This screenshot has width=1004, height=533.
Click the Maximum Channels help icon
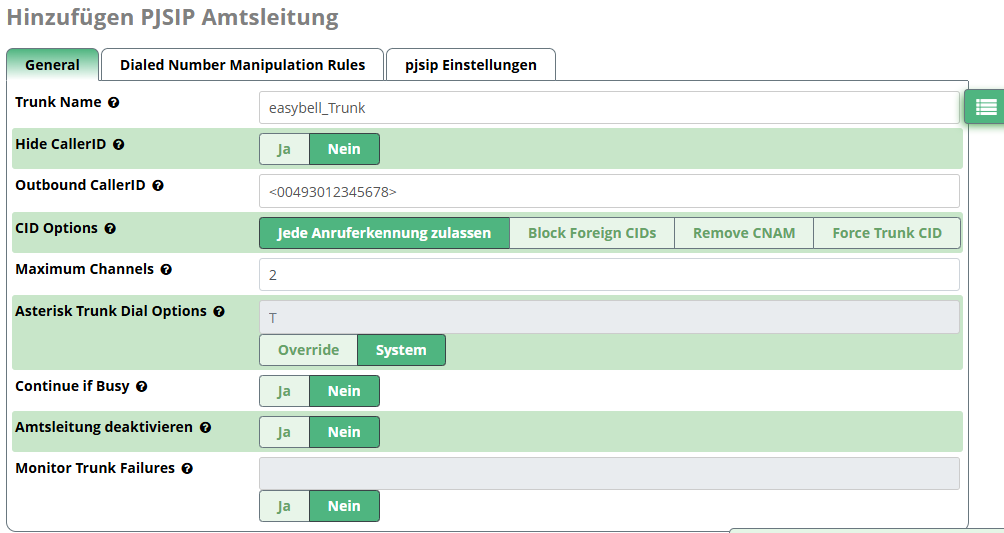click(x=166, y=270)
